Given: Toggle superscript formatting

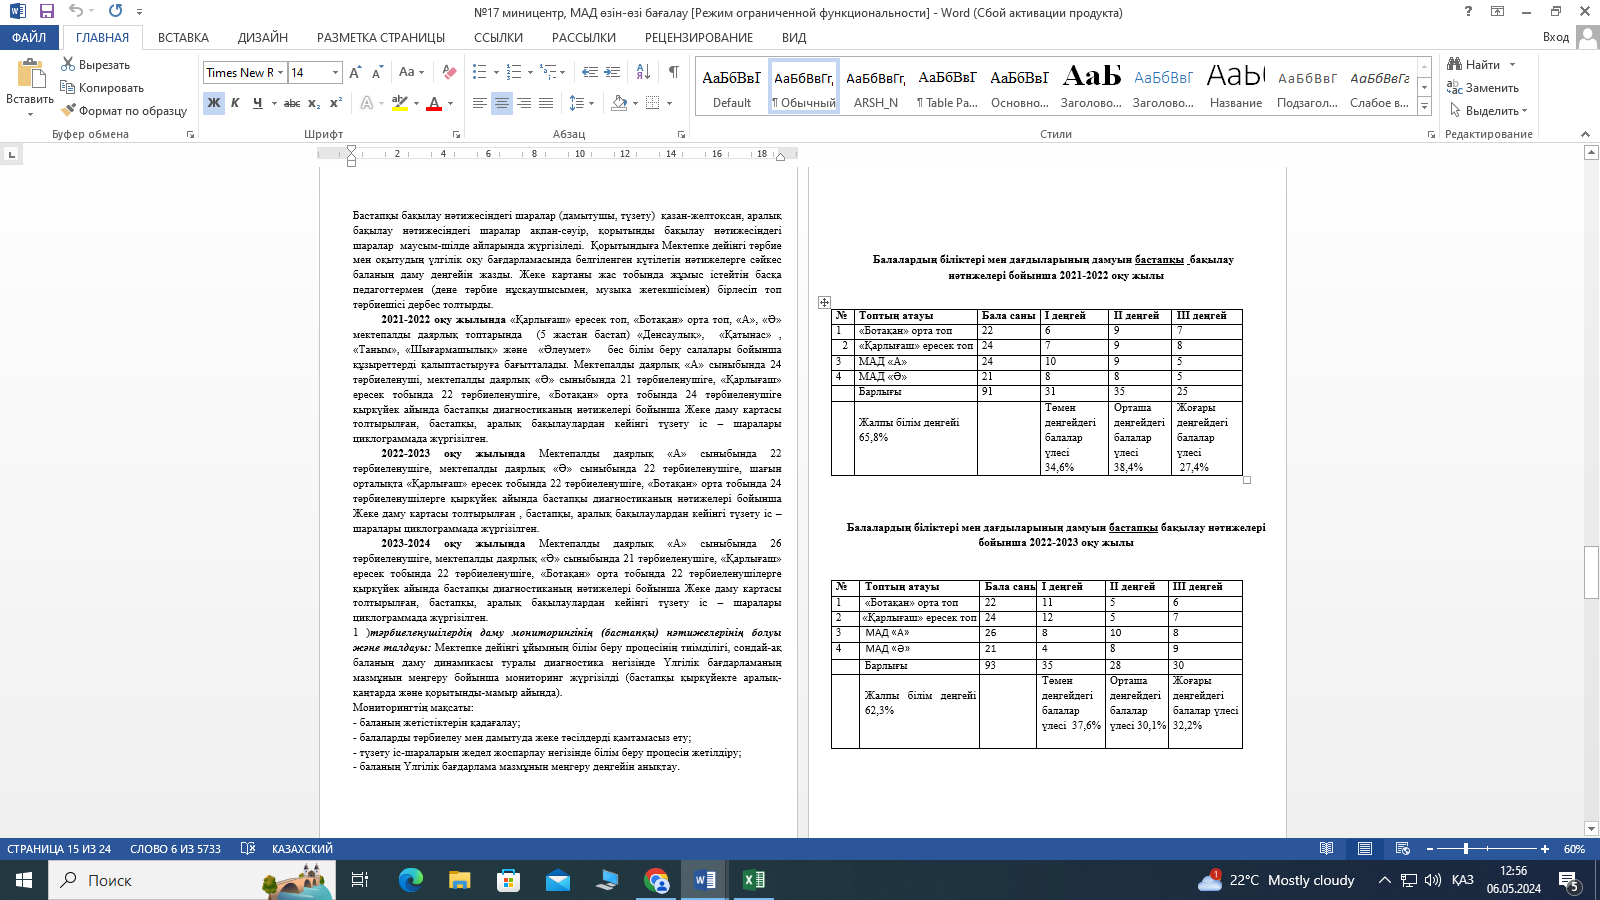Looking at the screenshot, I should coord(336,103).
